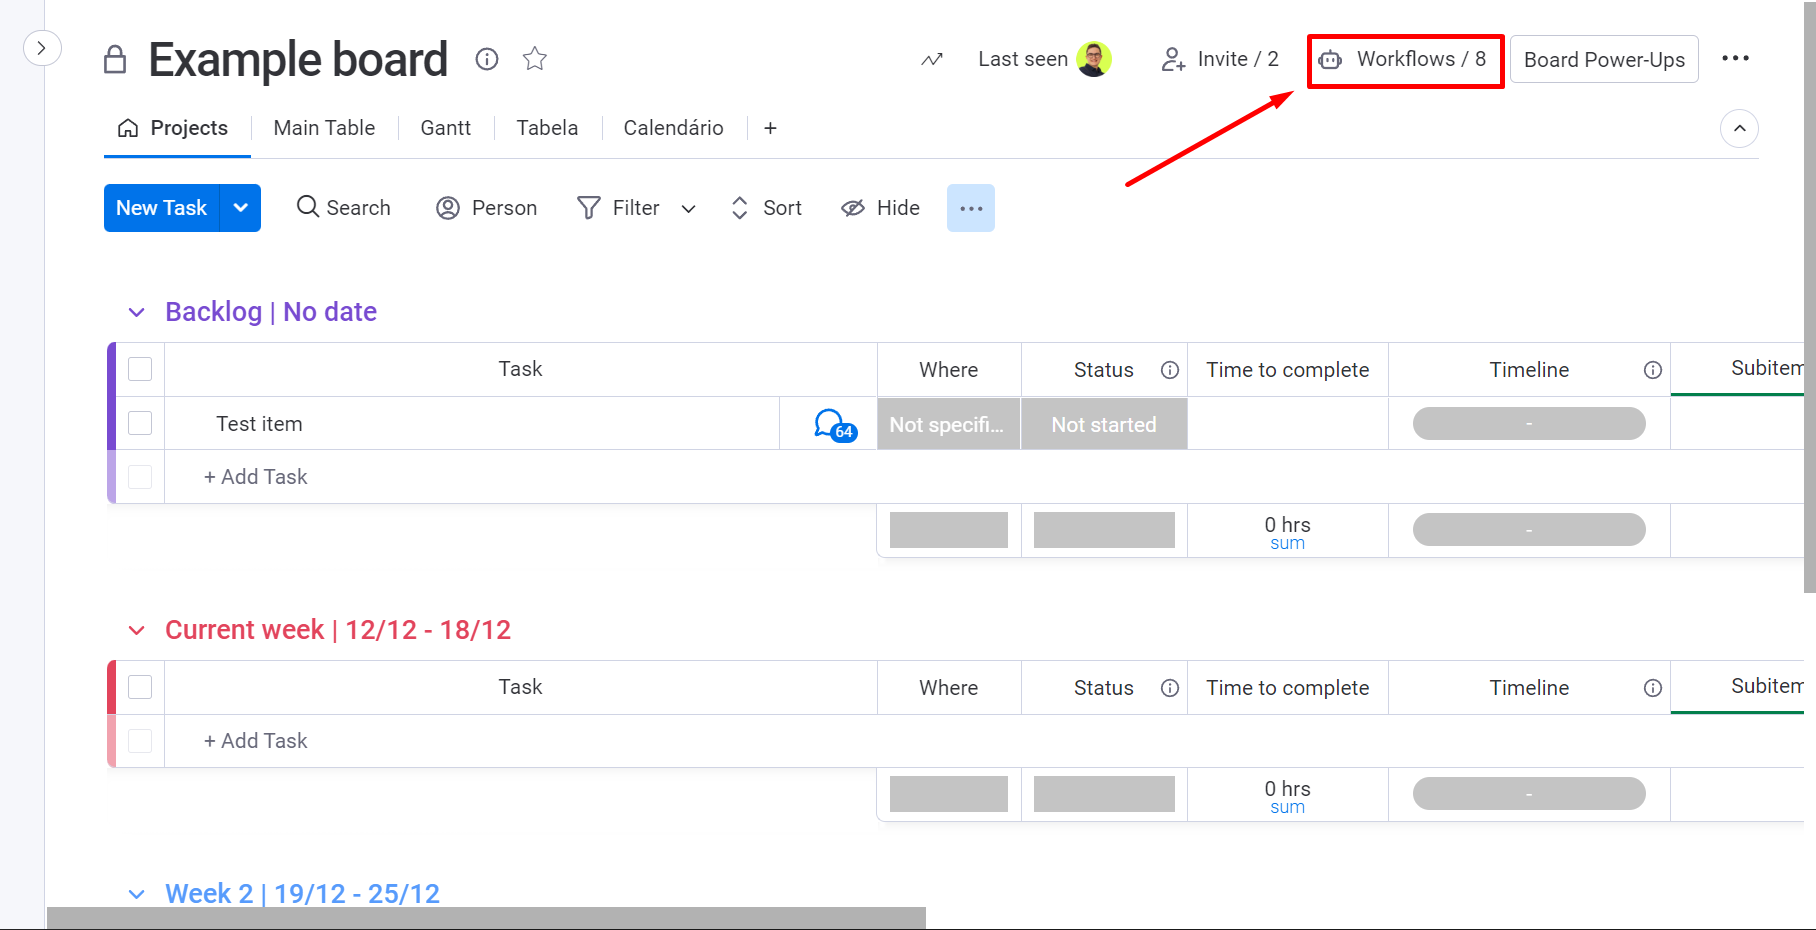
Task: Open the Invite / 2 members button
Action: [1220, 59]
